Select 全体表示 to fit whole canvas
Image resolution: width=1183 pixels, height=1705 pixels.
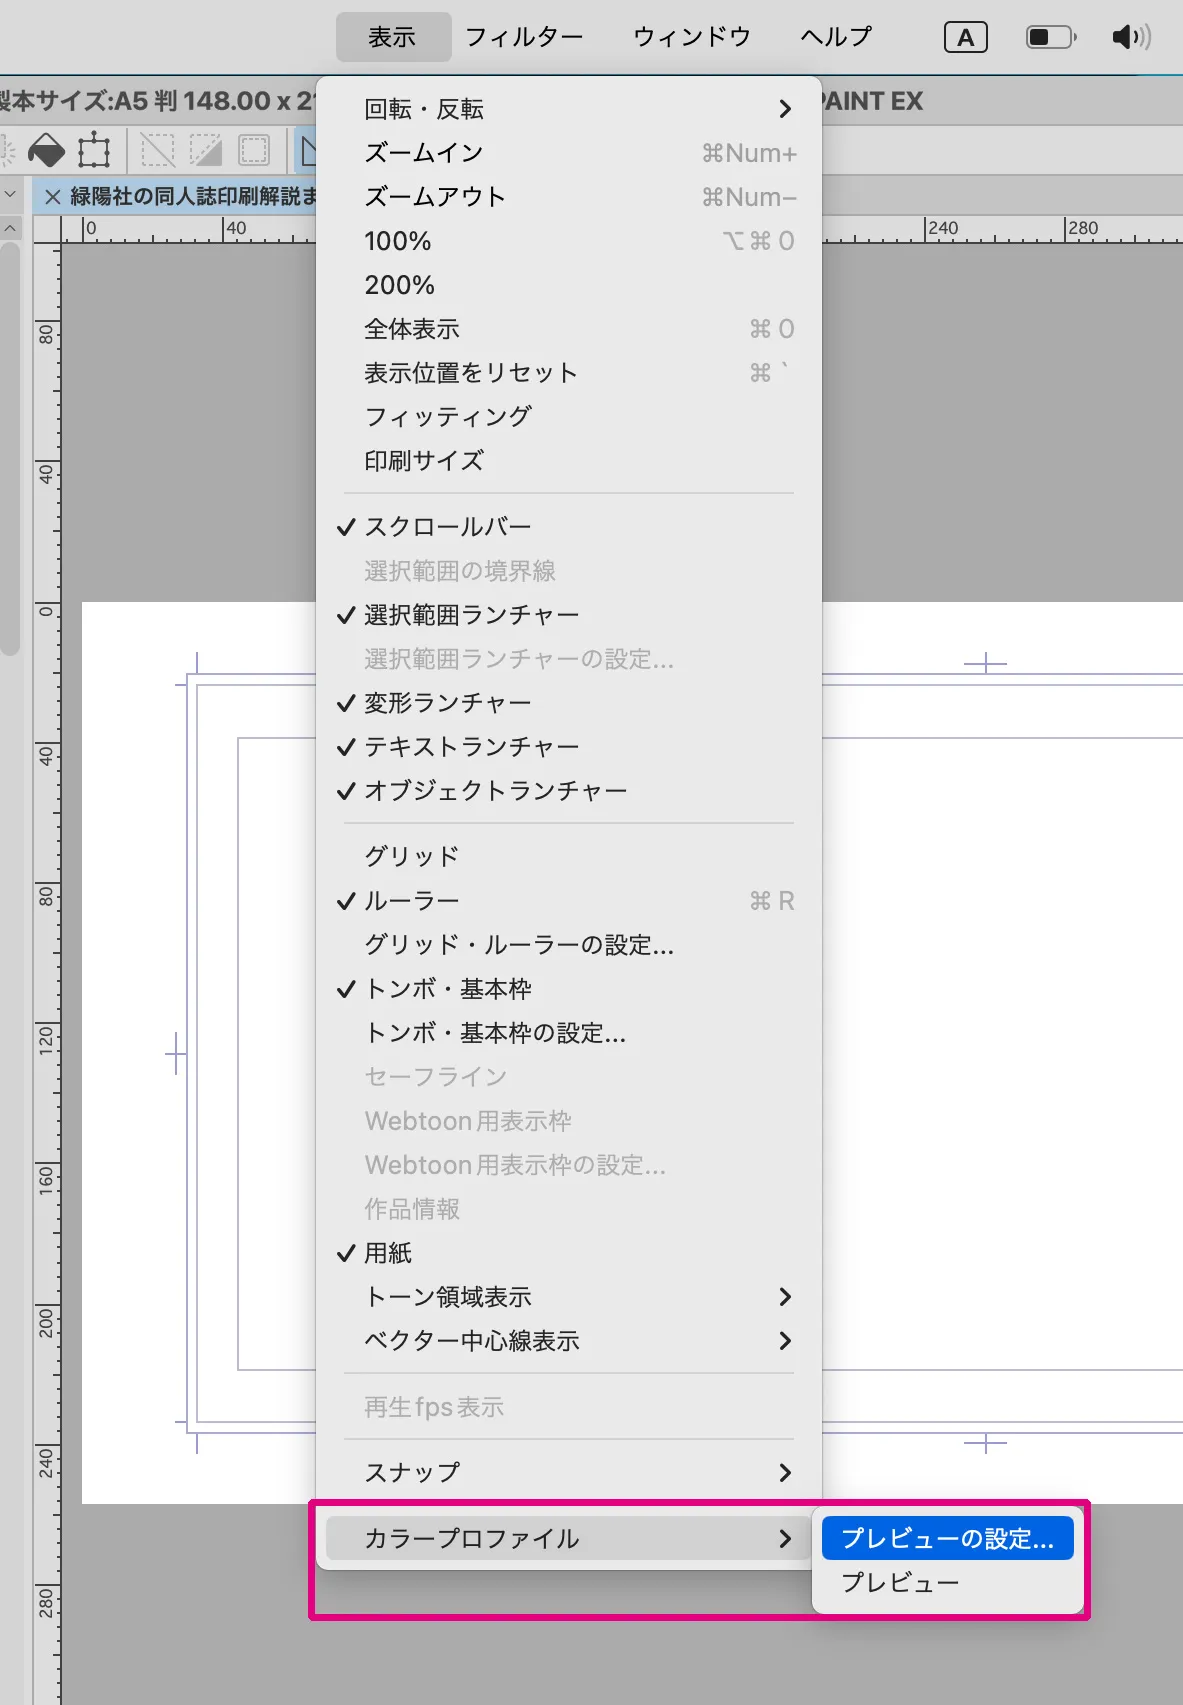(x=569, y=329)
